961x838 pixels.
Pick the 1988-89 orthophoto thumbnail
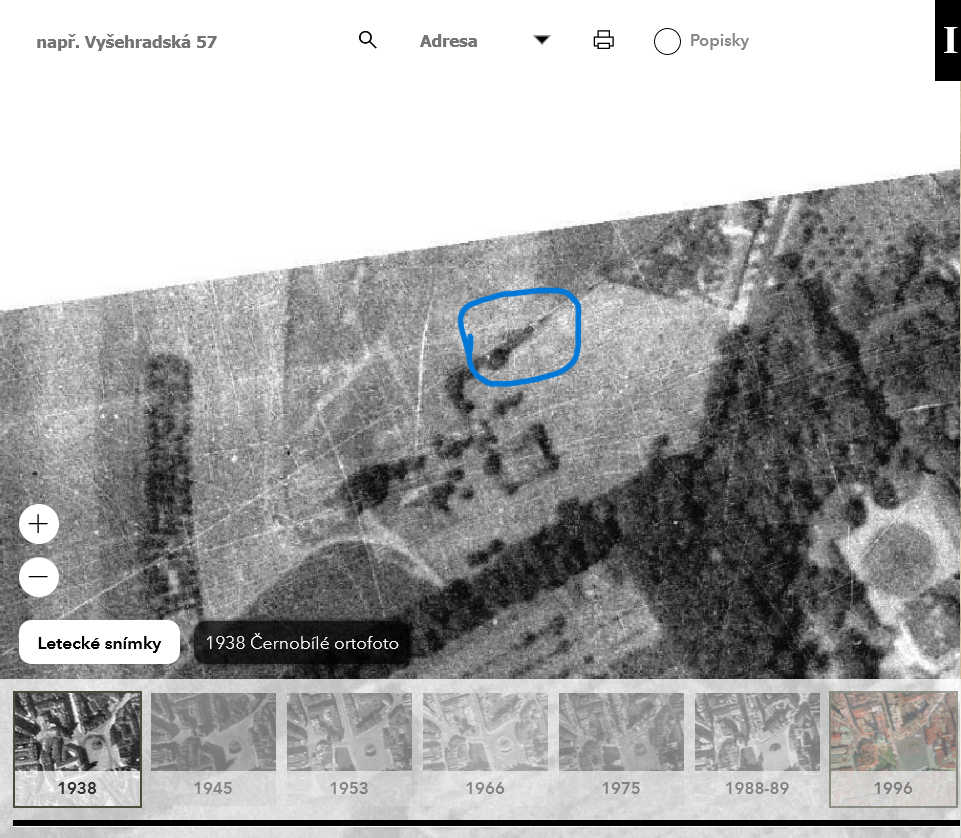click(x=757, y=748)
